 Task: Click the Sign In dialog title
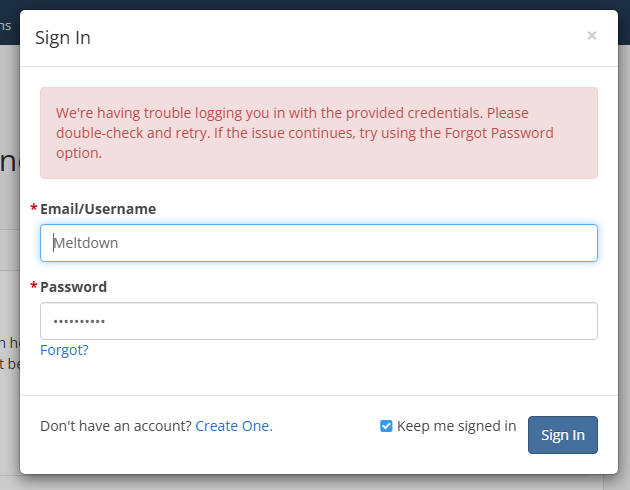click(x=63, y=38)
